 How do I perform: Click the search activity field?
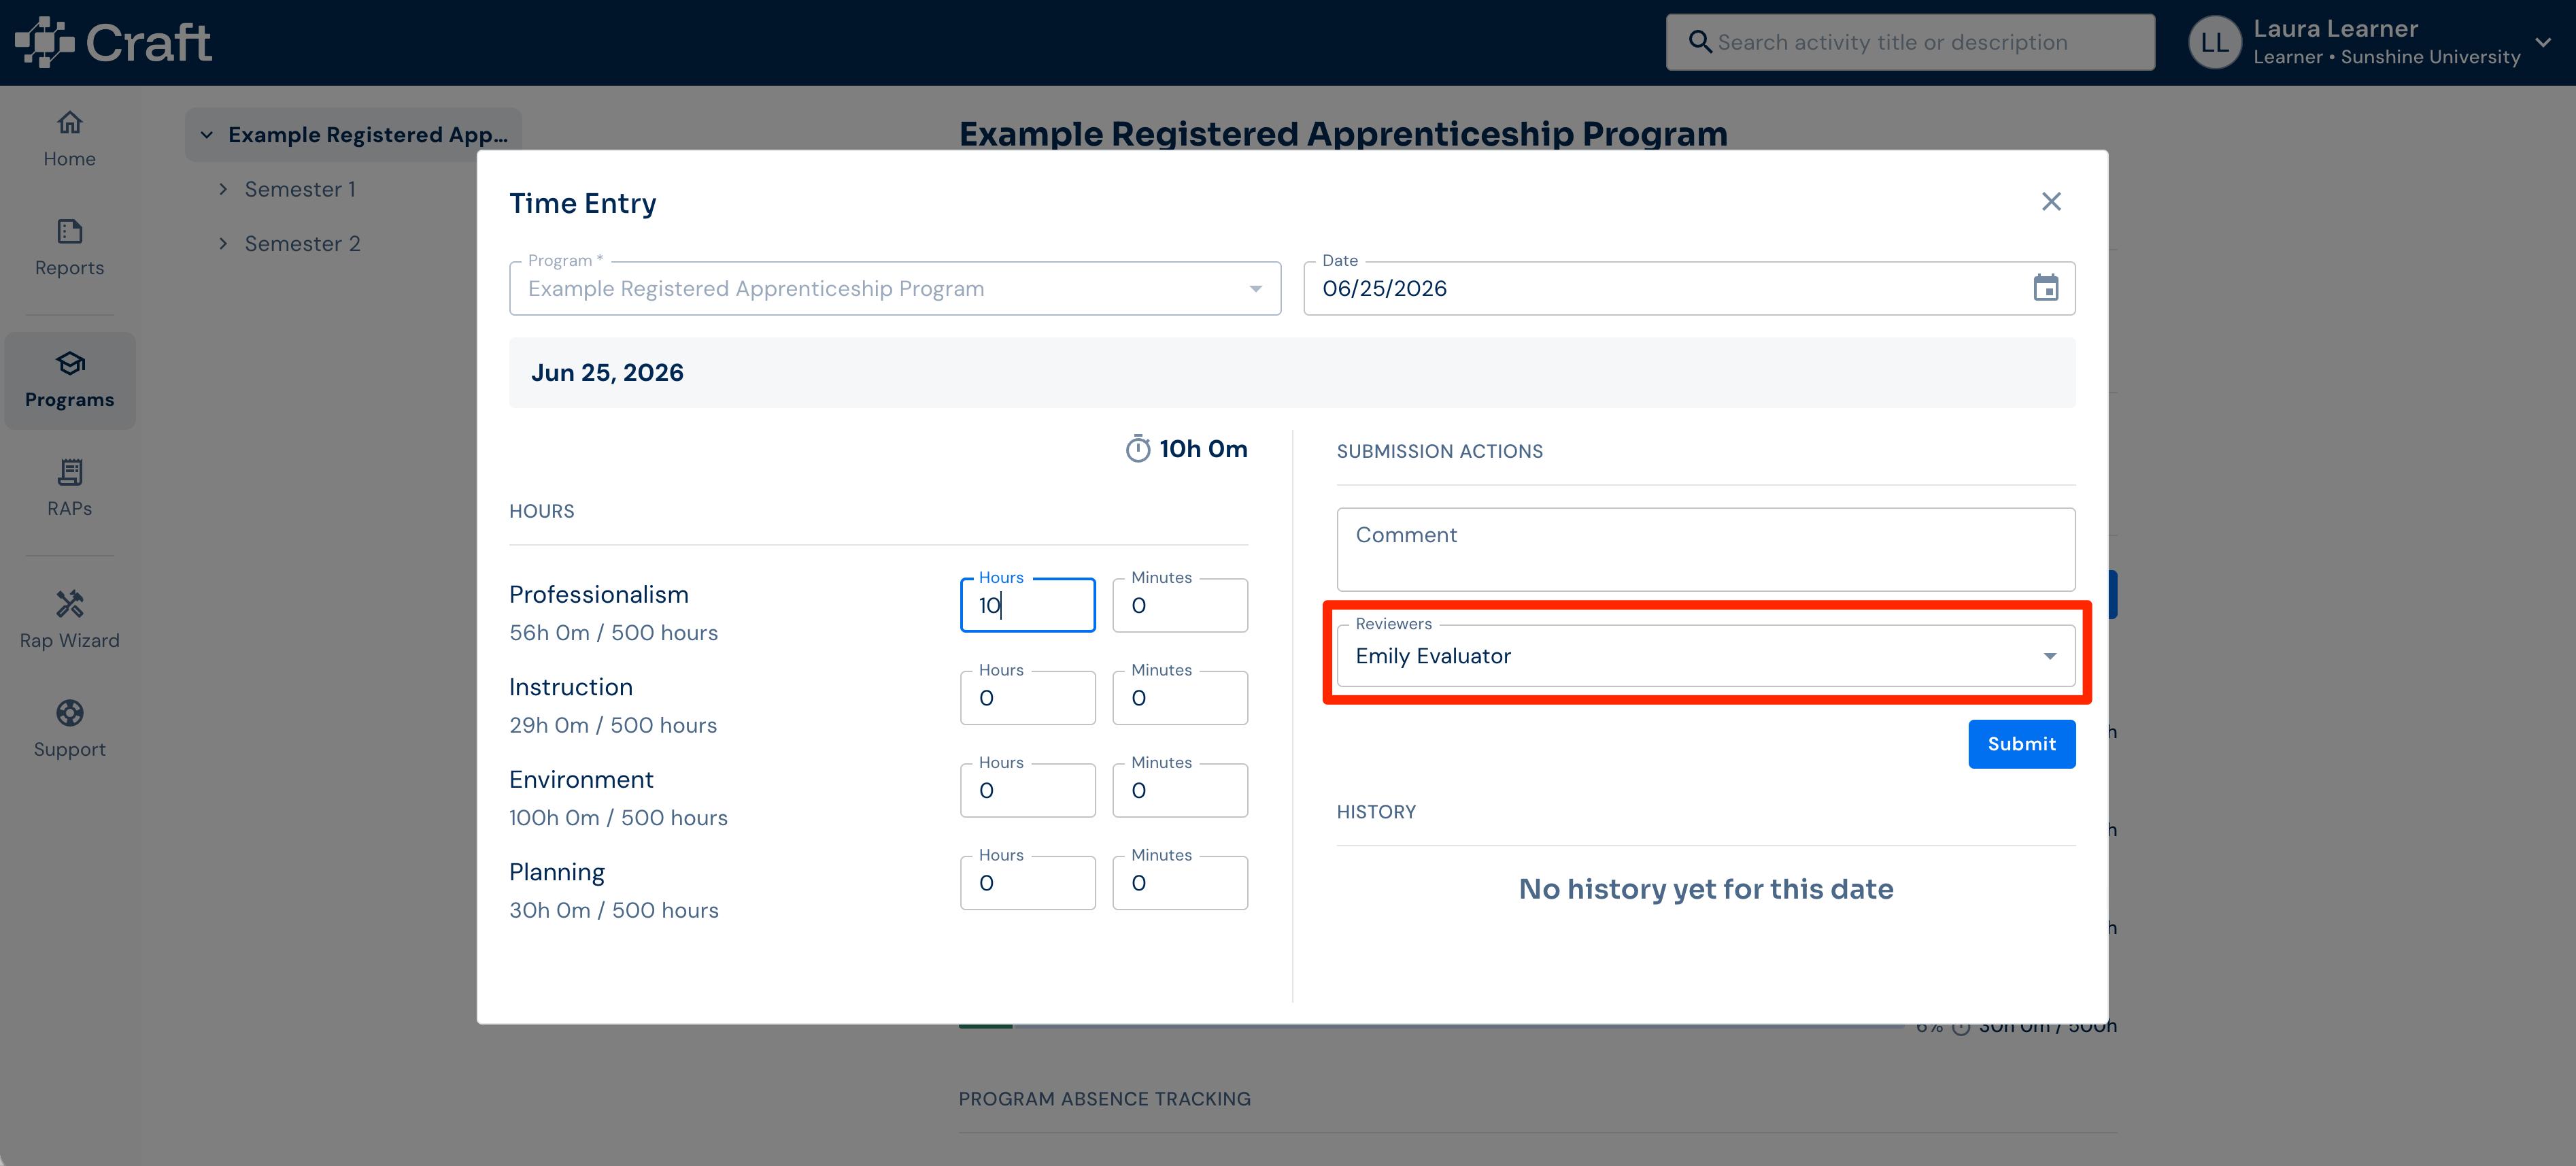click(1909, 42)
